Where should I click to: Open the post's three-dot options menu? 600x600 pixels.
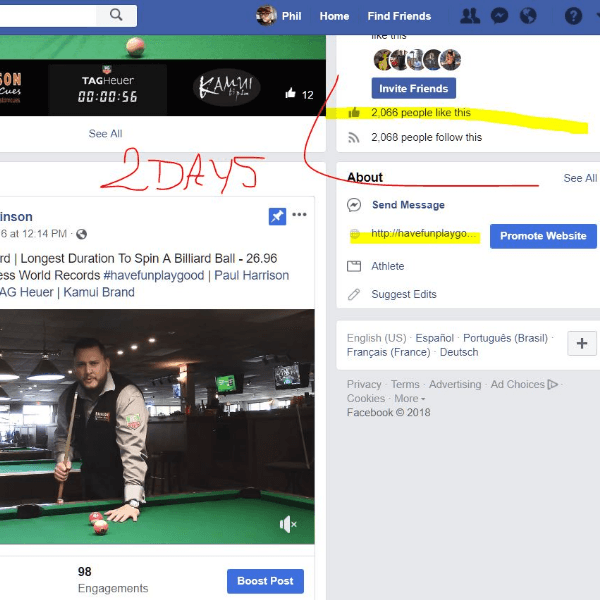point(300,215)
